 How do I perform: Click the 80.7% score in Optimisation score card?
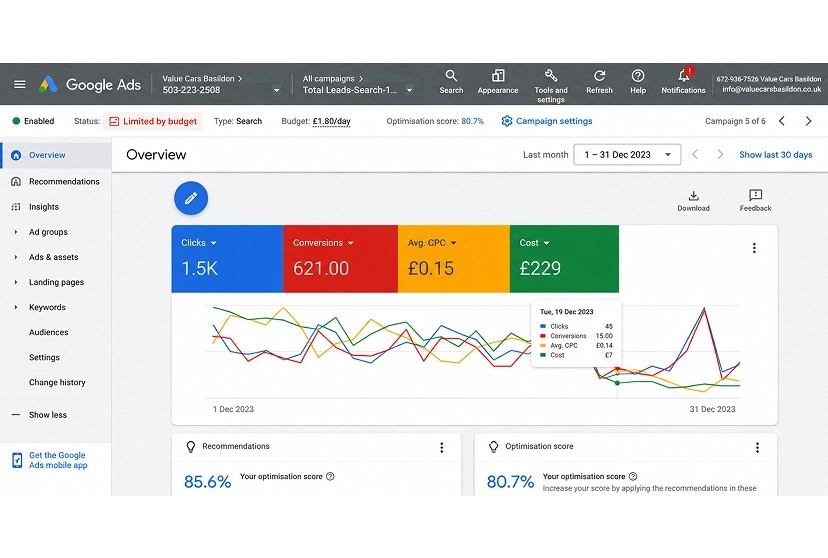510,481
